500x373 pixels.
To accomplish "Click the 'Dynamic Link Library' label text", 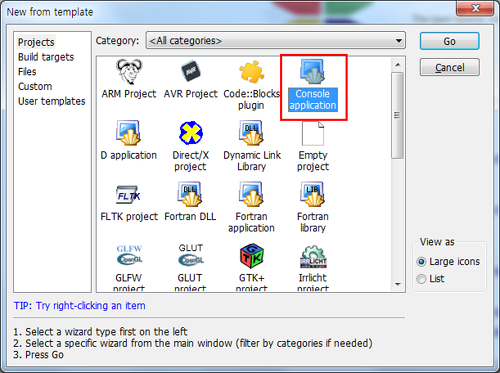I will (252, 161).
